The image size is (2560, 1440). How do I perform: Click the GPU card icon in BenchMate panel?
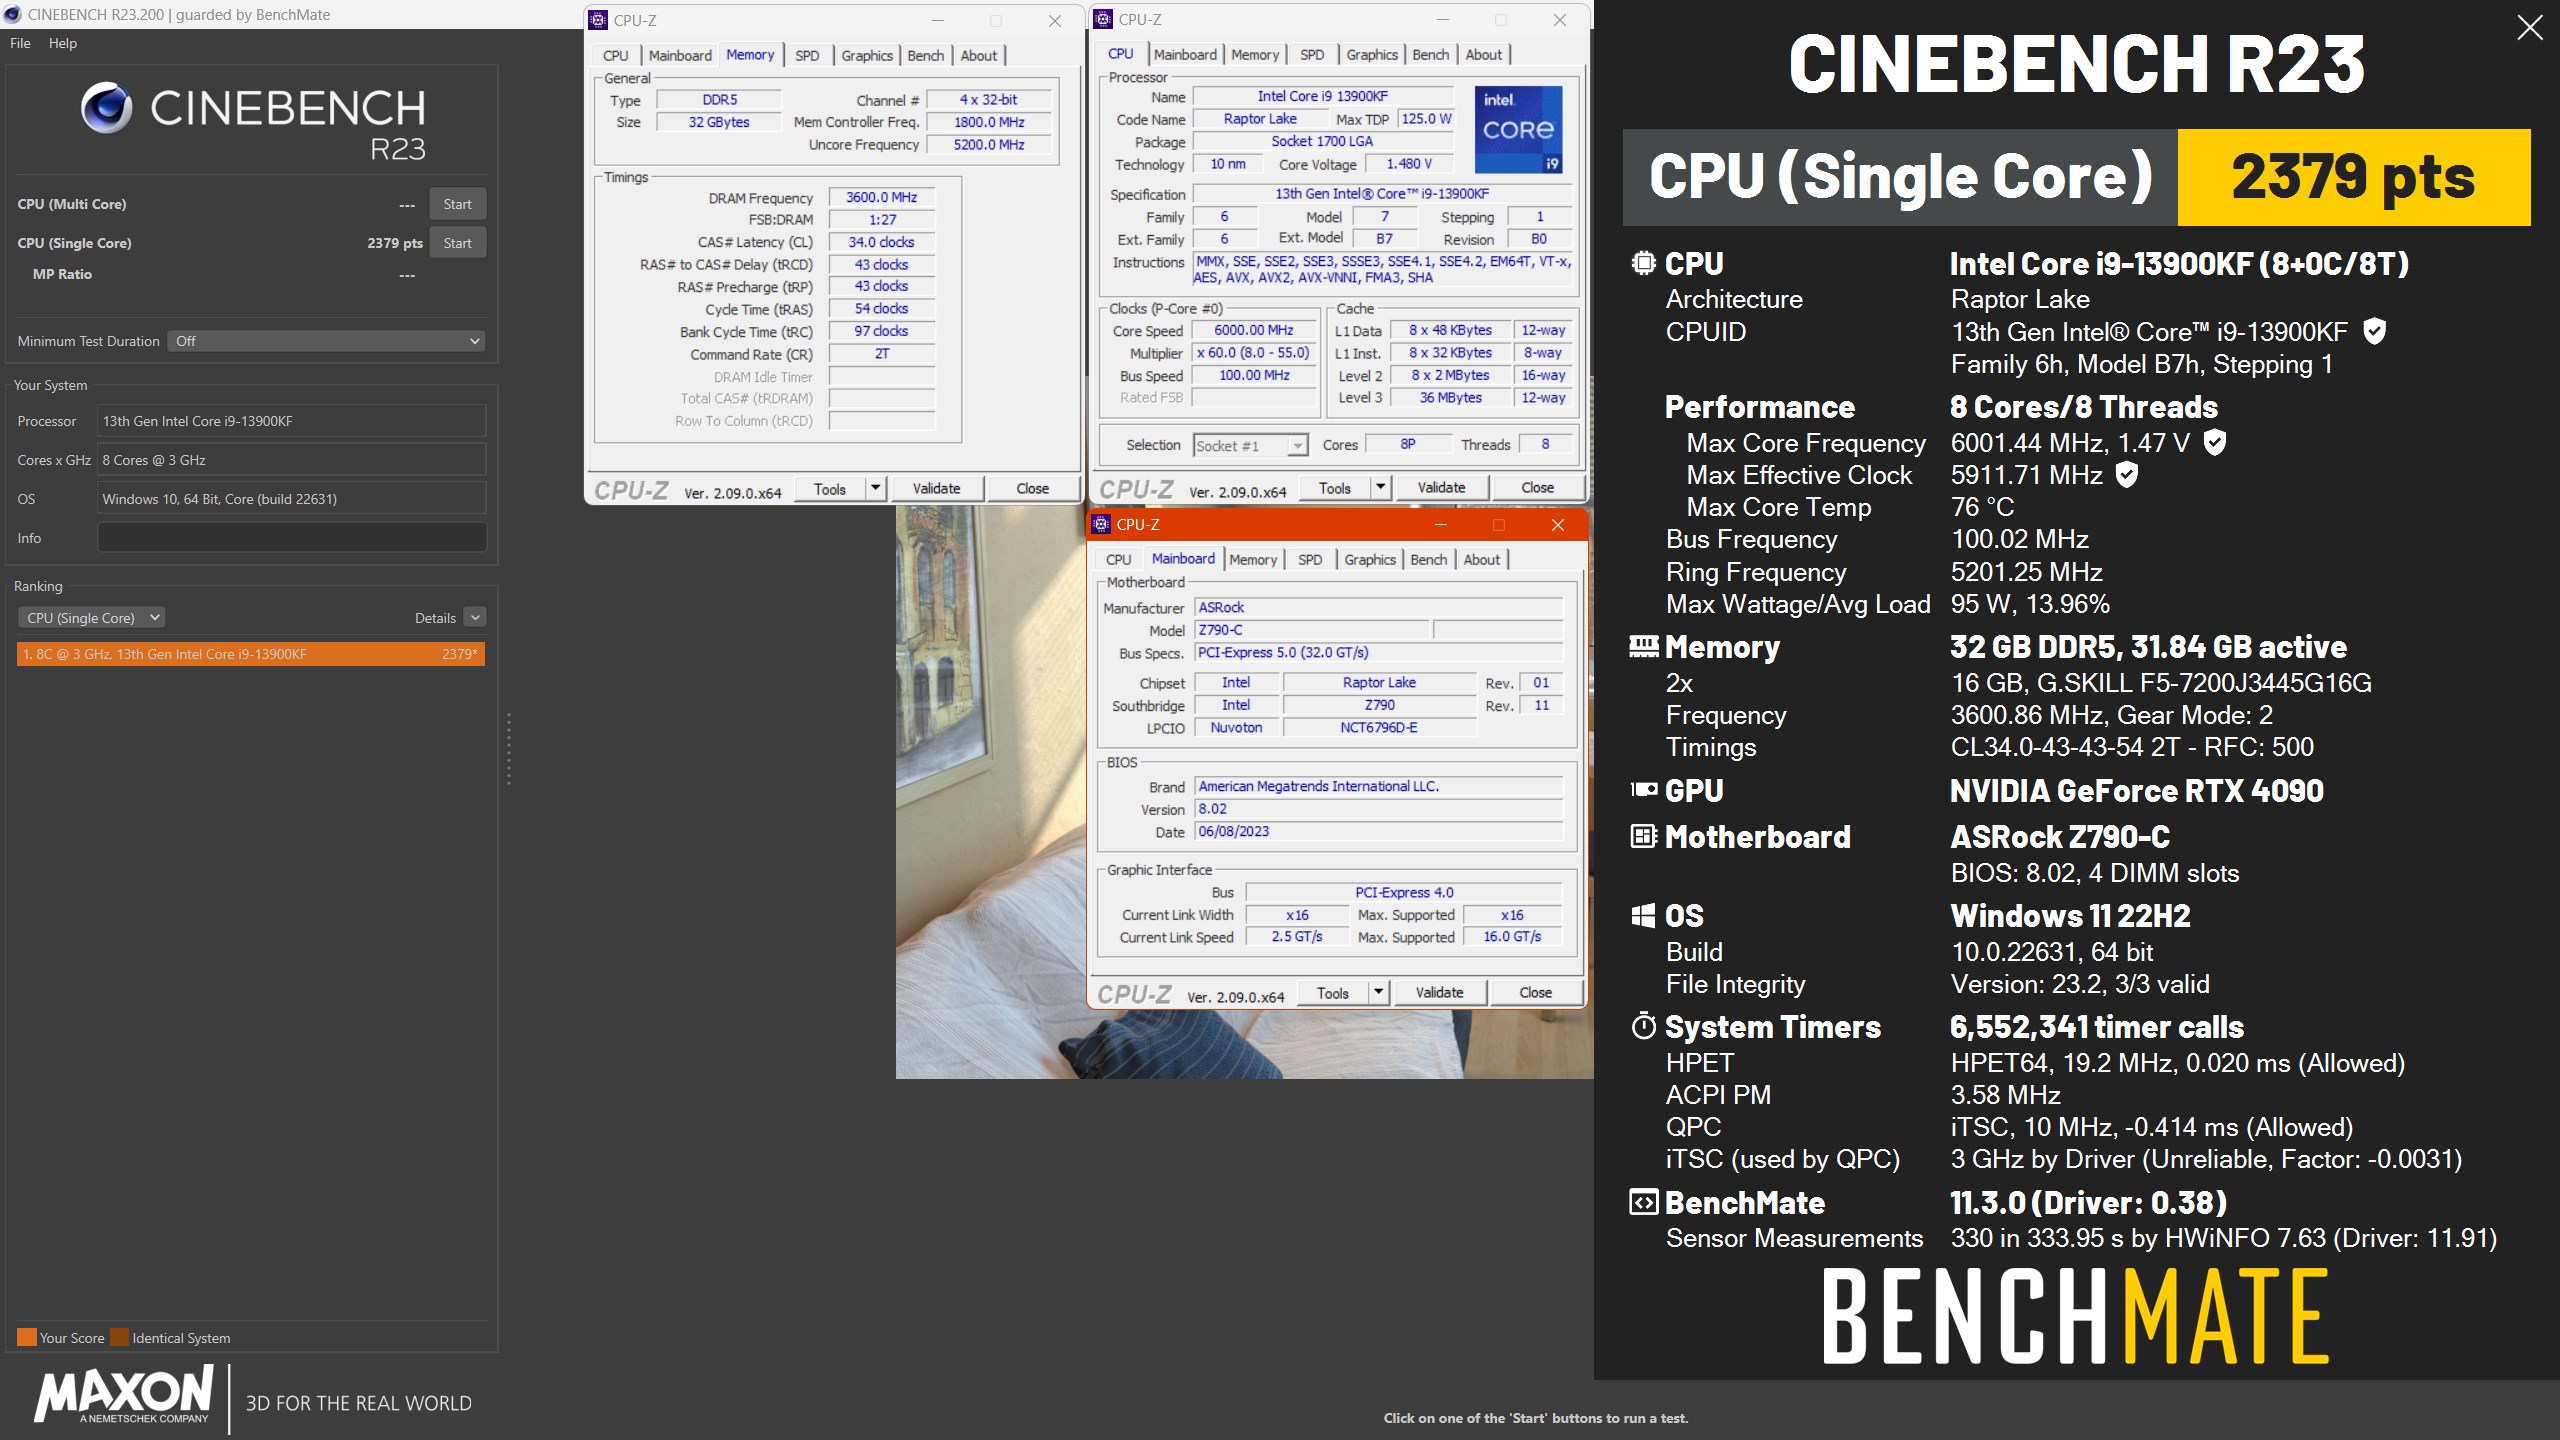click(1643, 790)
